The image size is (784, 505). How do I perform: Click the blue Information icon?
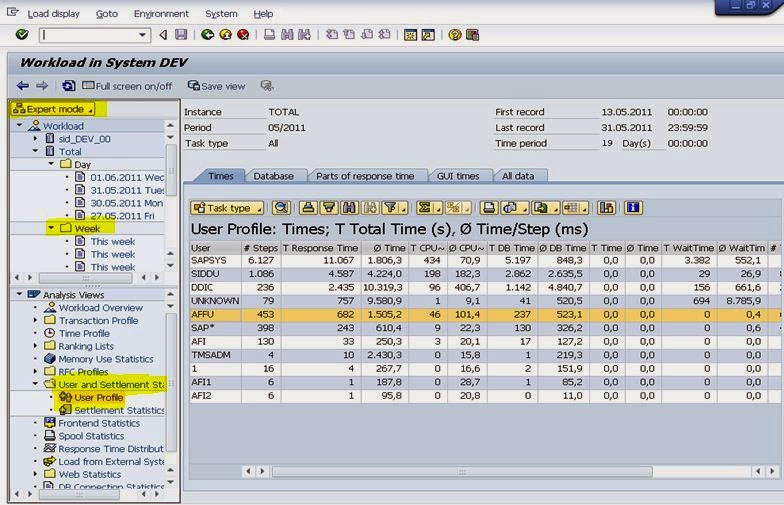coord(634,208)
